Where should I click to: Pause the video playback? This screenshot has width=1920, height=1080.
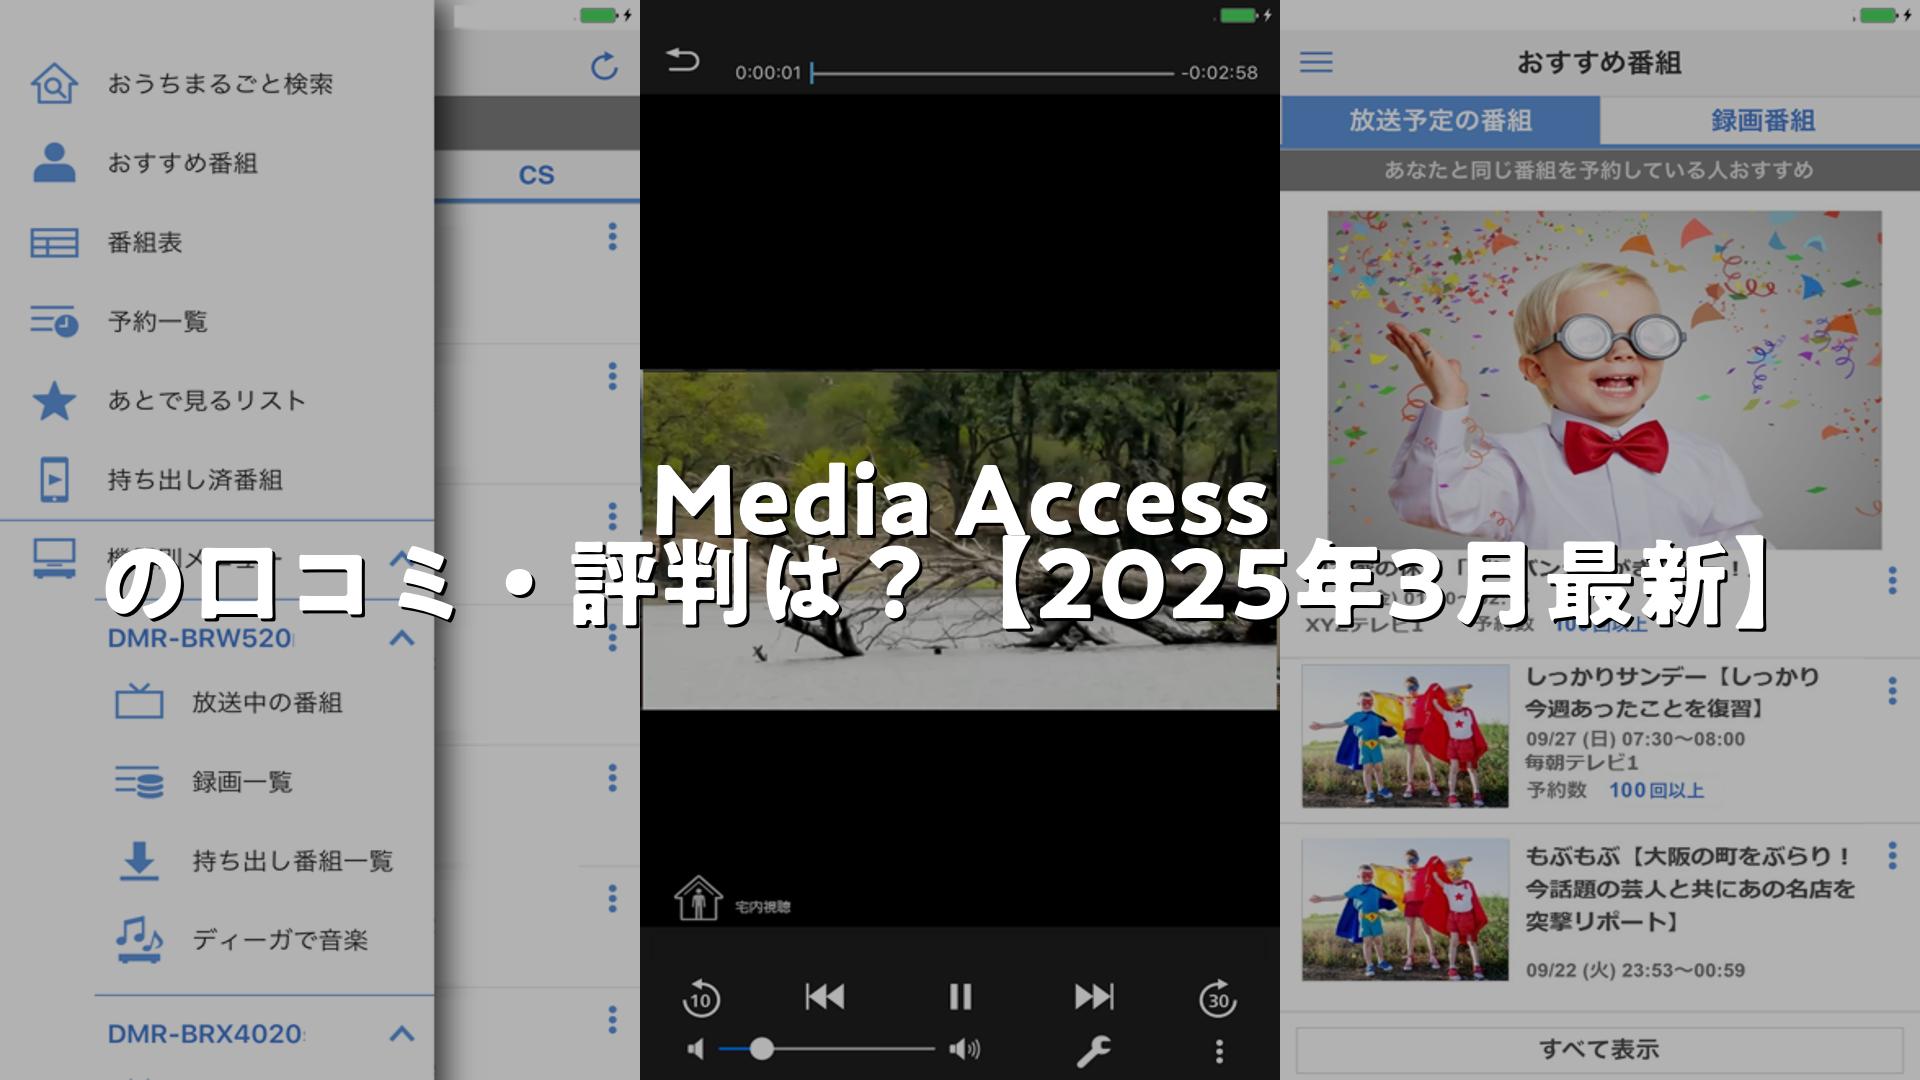(960, 996)
